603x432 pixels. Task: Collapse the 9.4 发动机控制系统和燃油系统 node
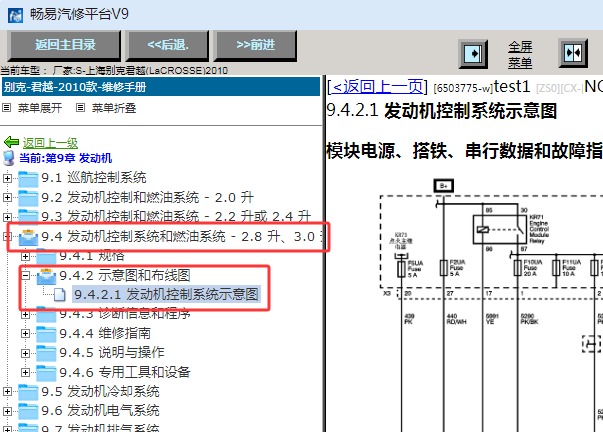(x=7, y=237)
